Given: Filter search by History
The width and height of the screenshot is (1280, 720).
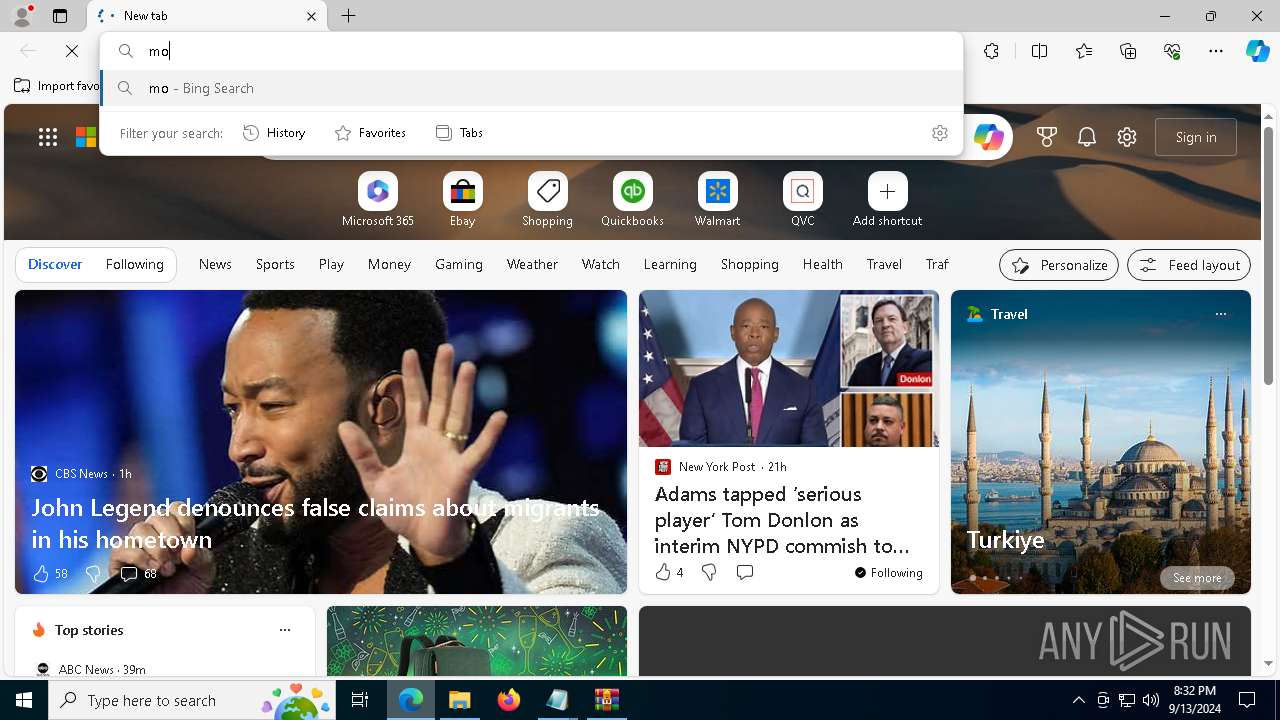Looking at the screenshot, I should (x=274, y=132).
